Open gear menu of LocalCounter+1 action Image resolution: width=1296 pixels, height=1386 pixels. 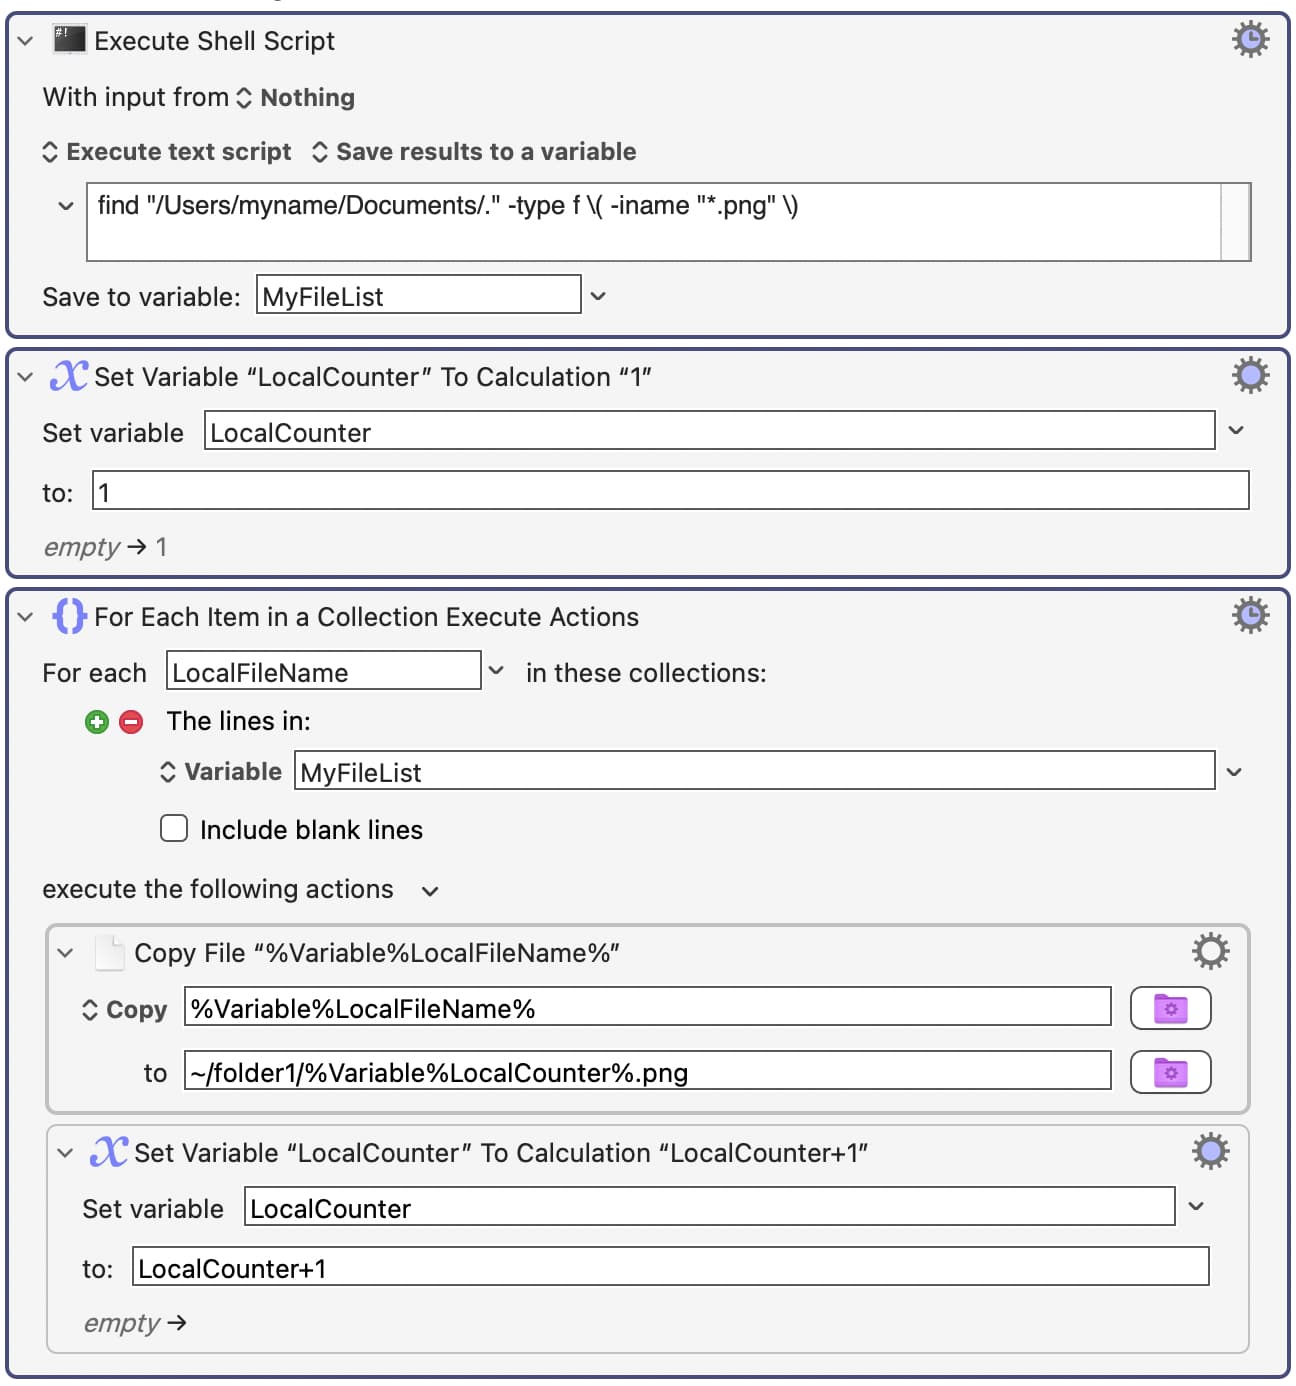tap(1210, 1152)
